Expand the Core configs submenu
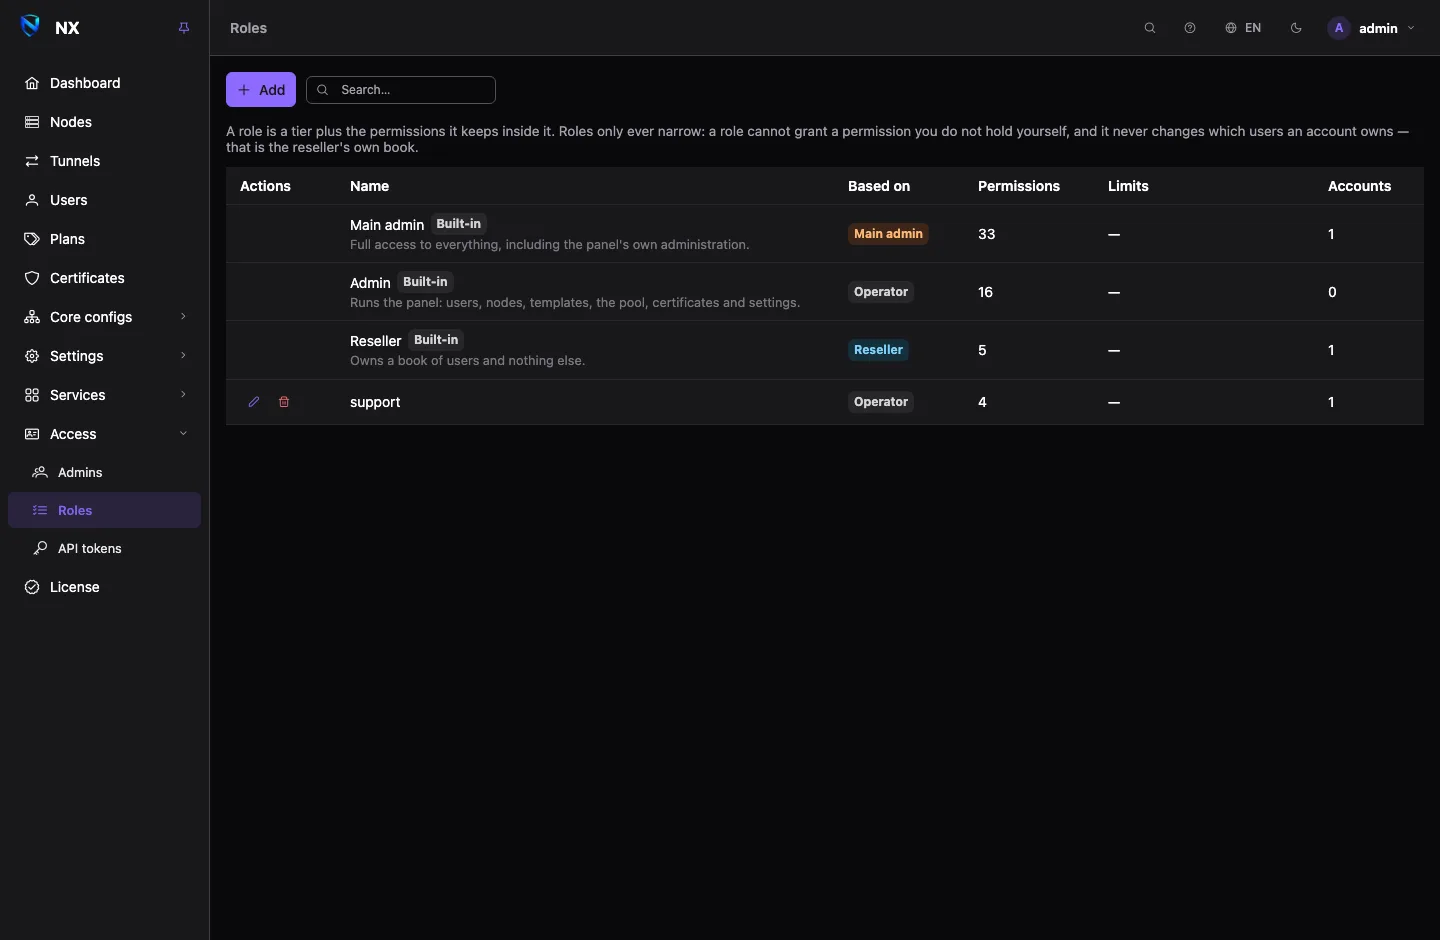 (104, 317)
